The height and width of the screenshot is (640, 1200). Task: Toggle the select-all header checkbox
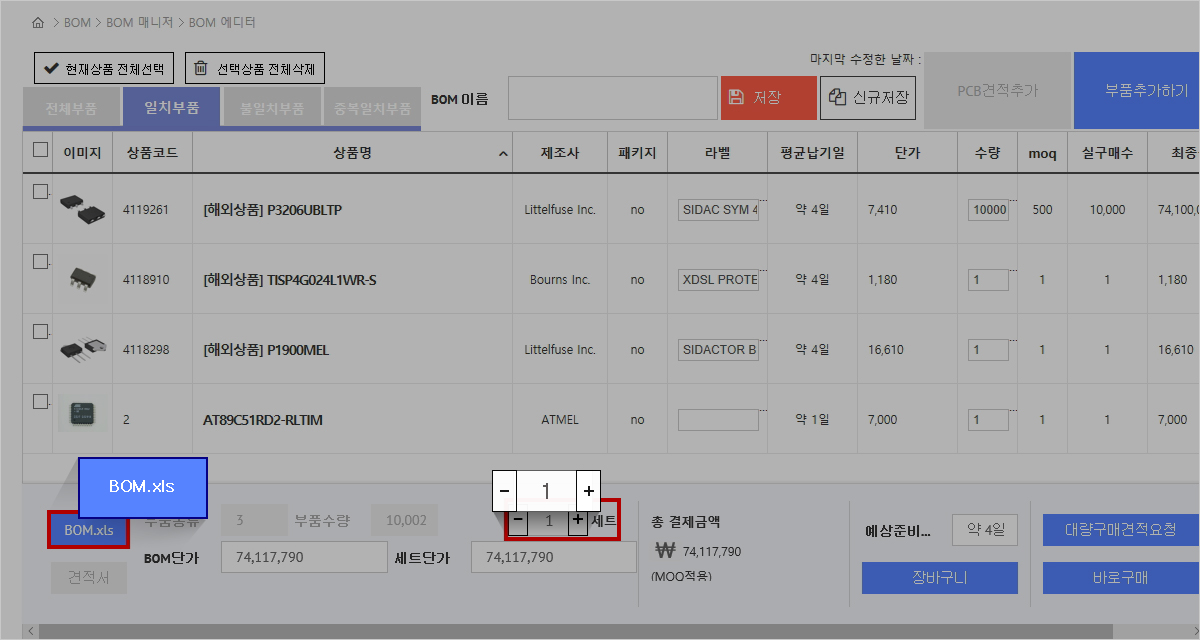pyautogui.click(x=40, y=150)
